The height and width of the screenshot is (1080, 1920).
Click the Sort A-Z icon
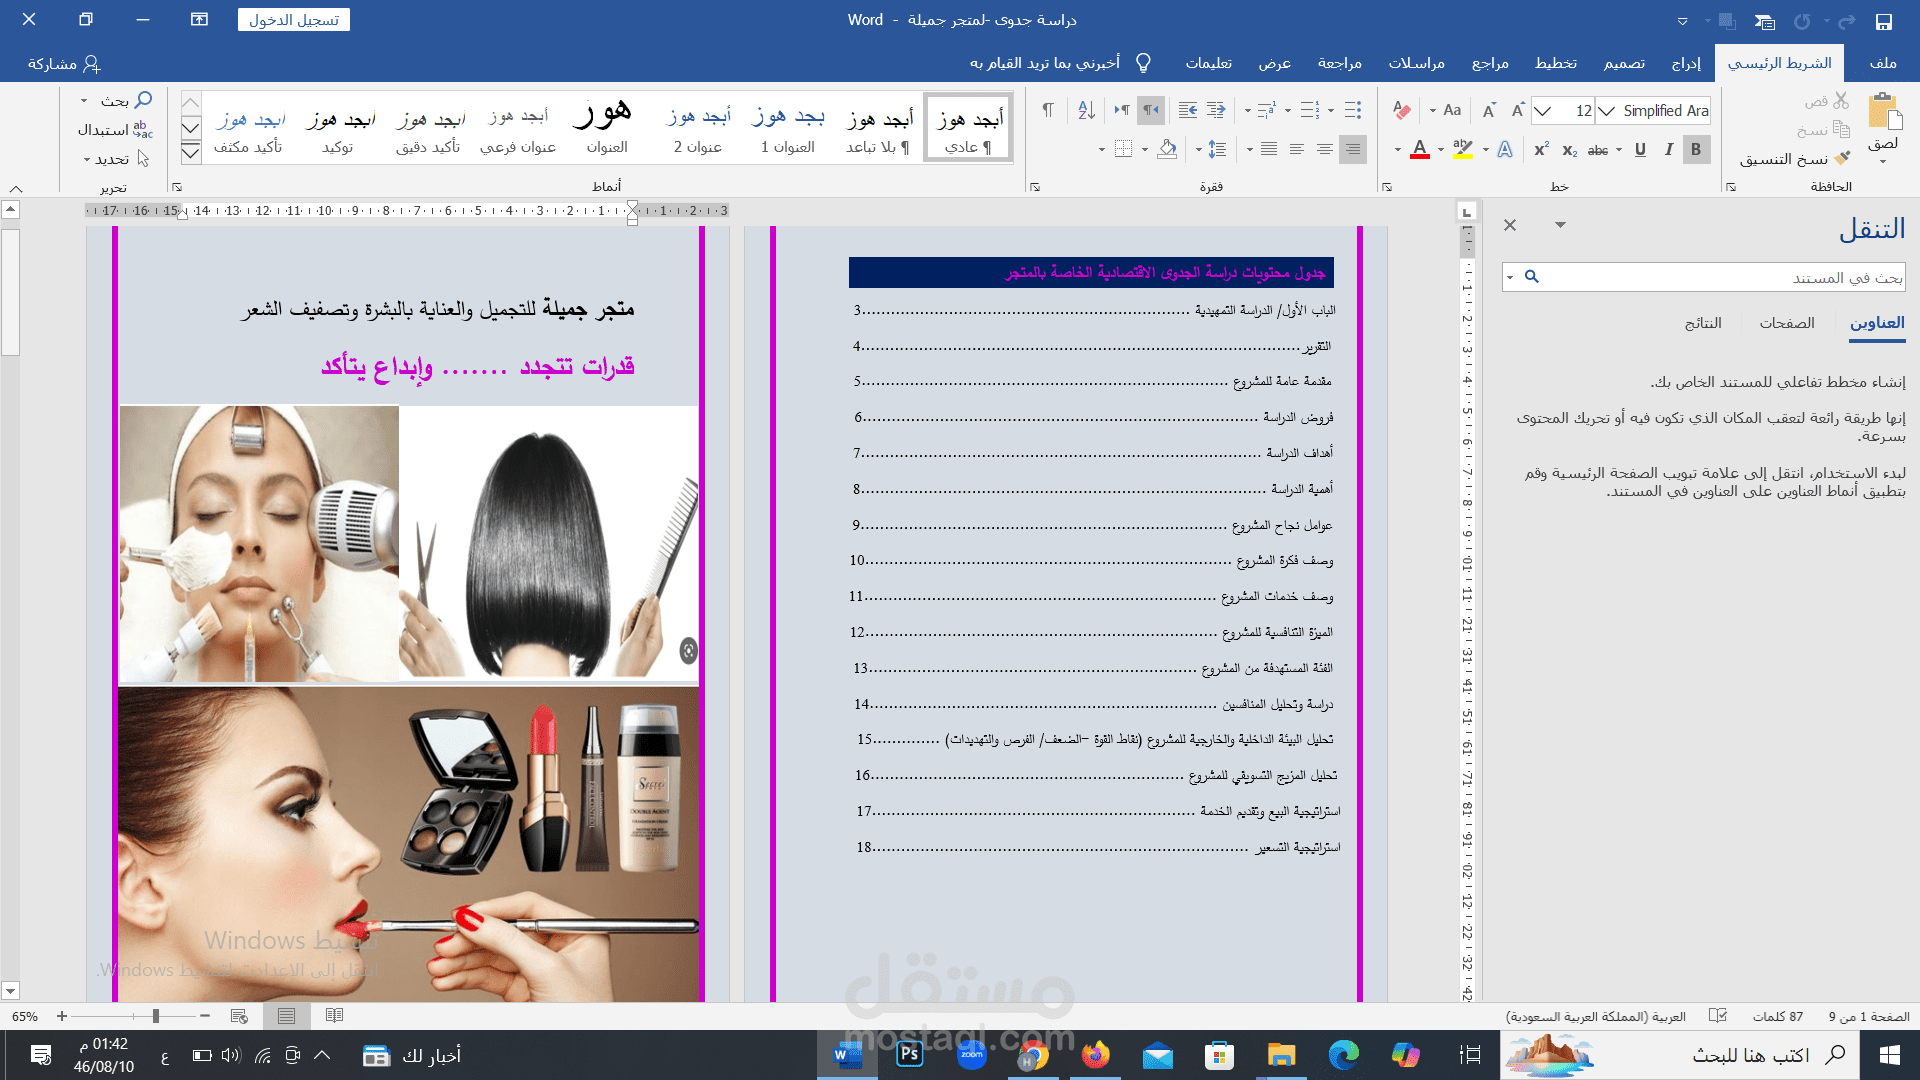pyautogui.click(x=1086, y=111)
